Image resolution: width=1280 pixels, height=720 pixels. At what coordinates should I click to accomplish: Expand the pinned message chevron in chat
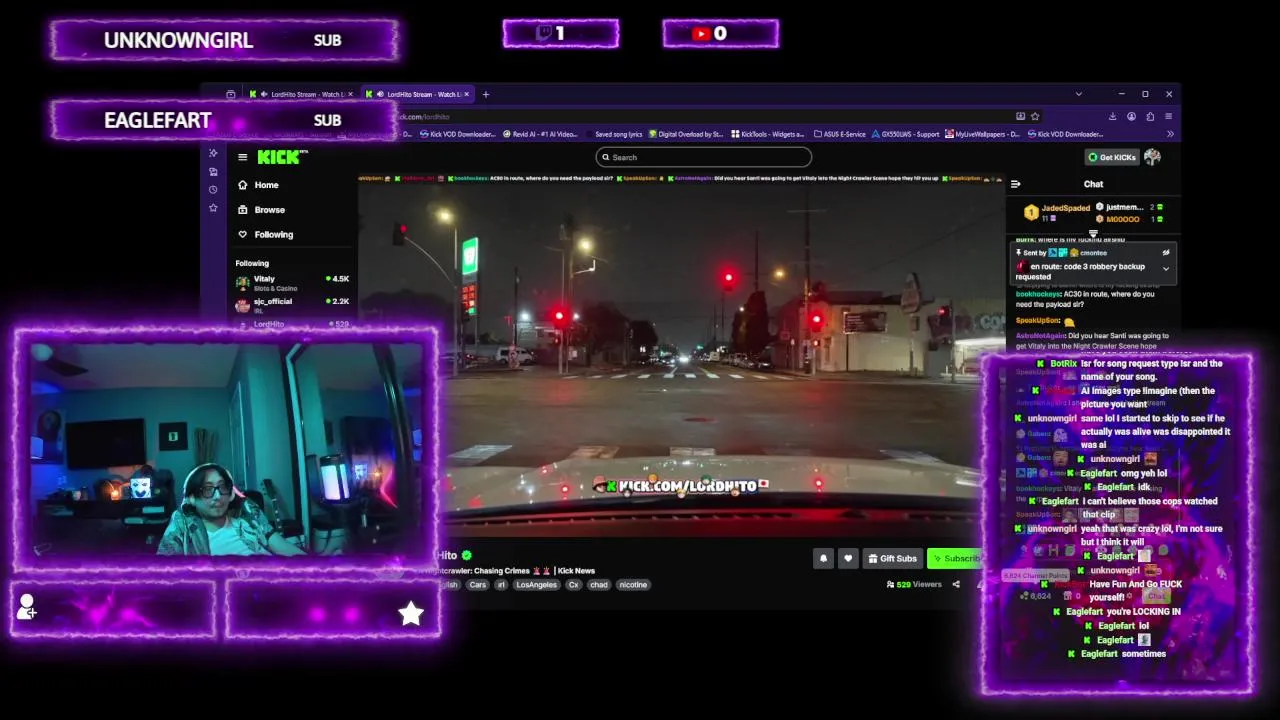(1165, 268)
